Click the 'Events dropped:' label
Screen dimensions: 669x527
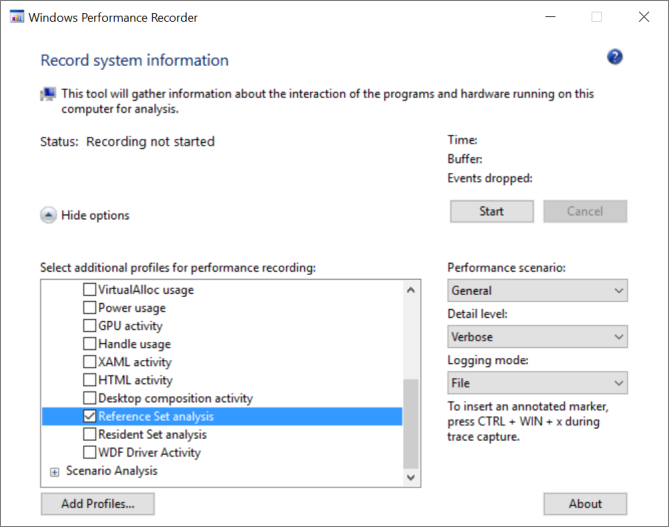coord(490,178)
